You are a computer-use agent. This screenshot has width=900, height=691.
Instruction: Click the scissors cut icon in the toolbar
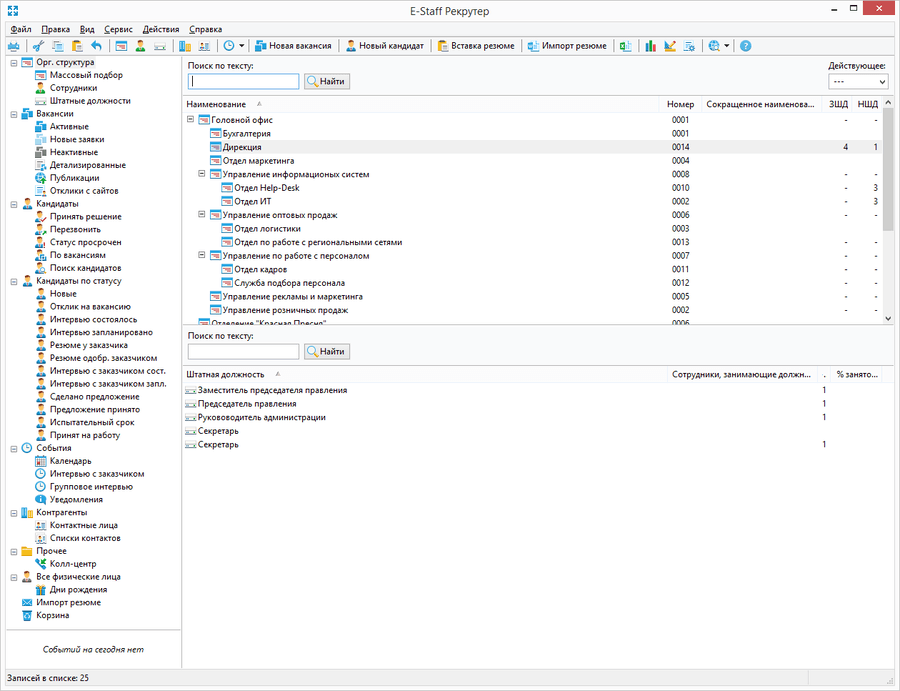[38, 46]
